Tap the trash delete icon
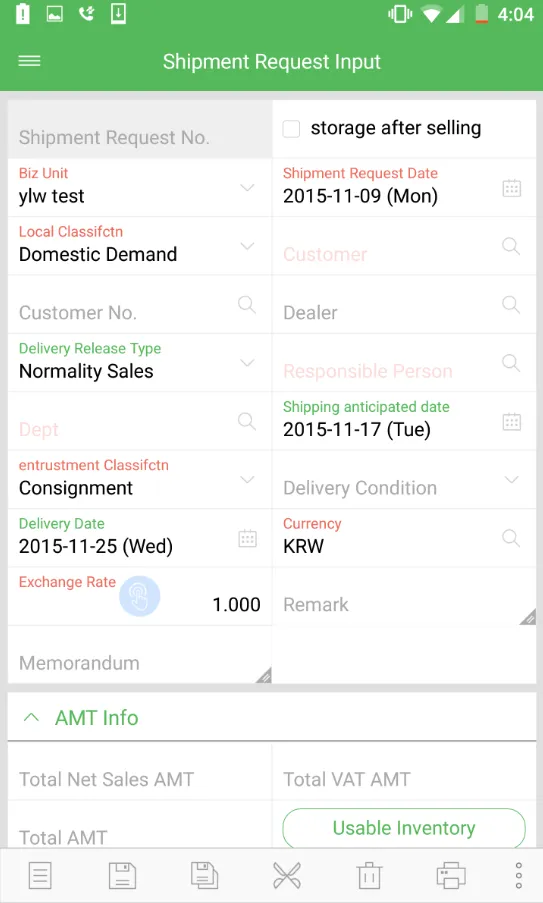Screen dimensions: 543x903 [369, 876]
